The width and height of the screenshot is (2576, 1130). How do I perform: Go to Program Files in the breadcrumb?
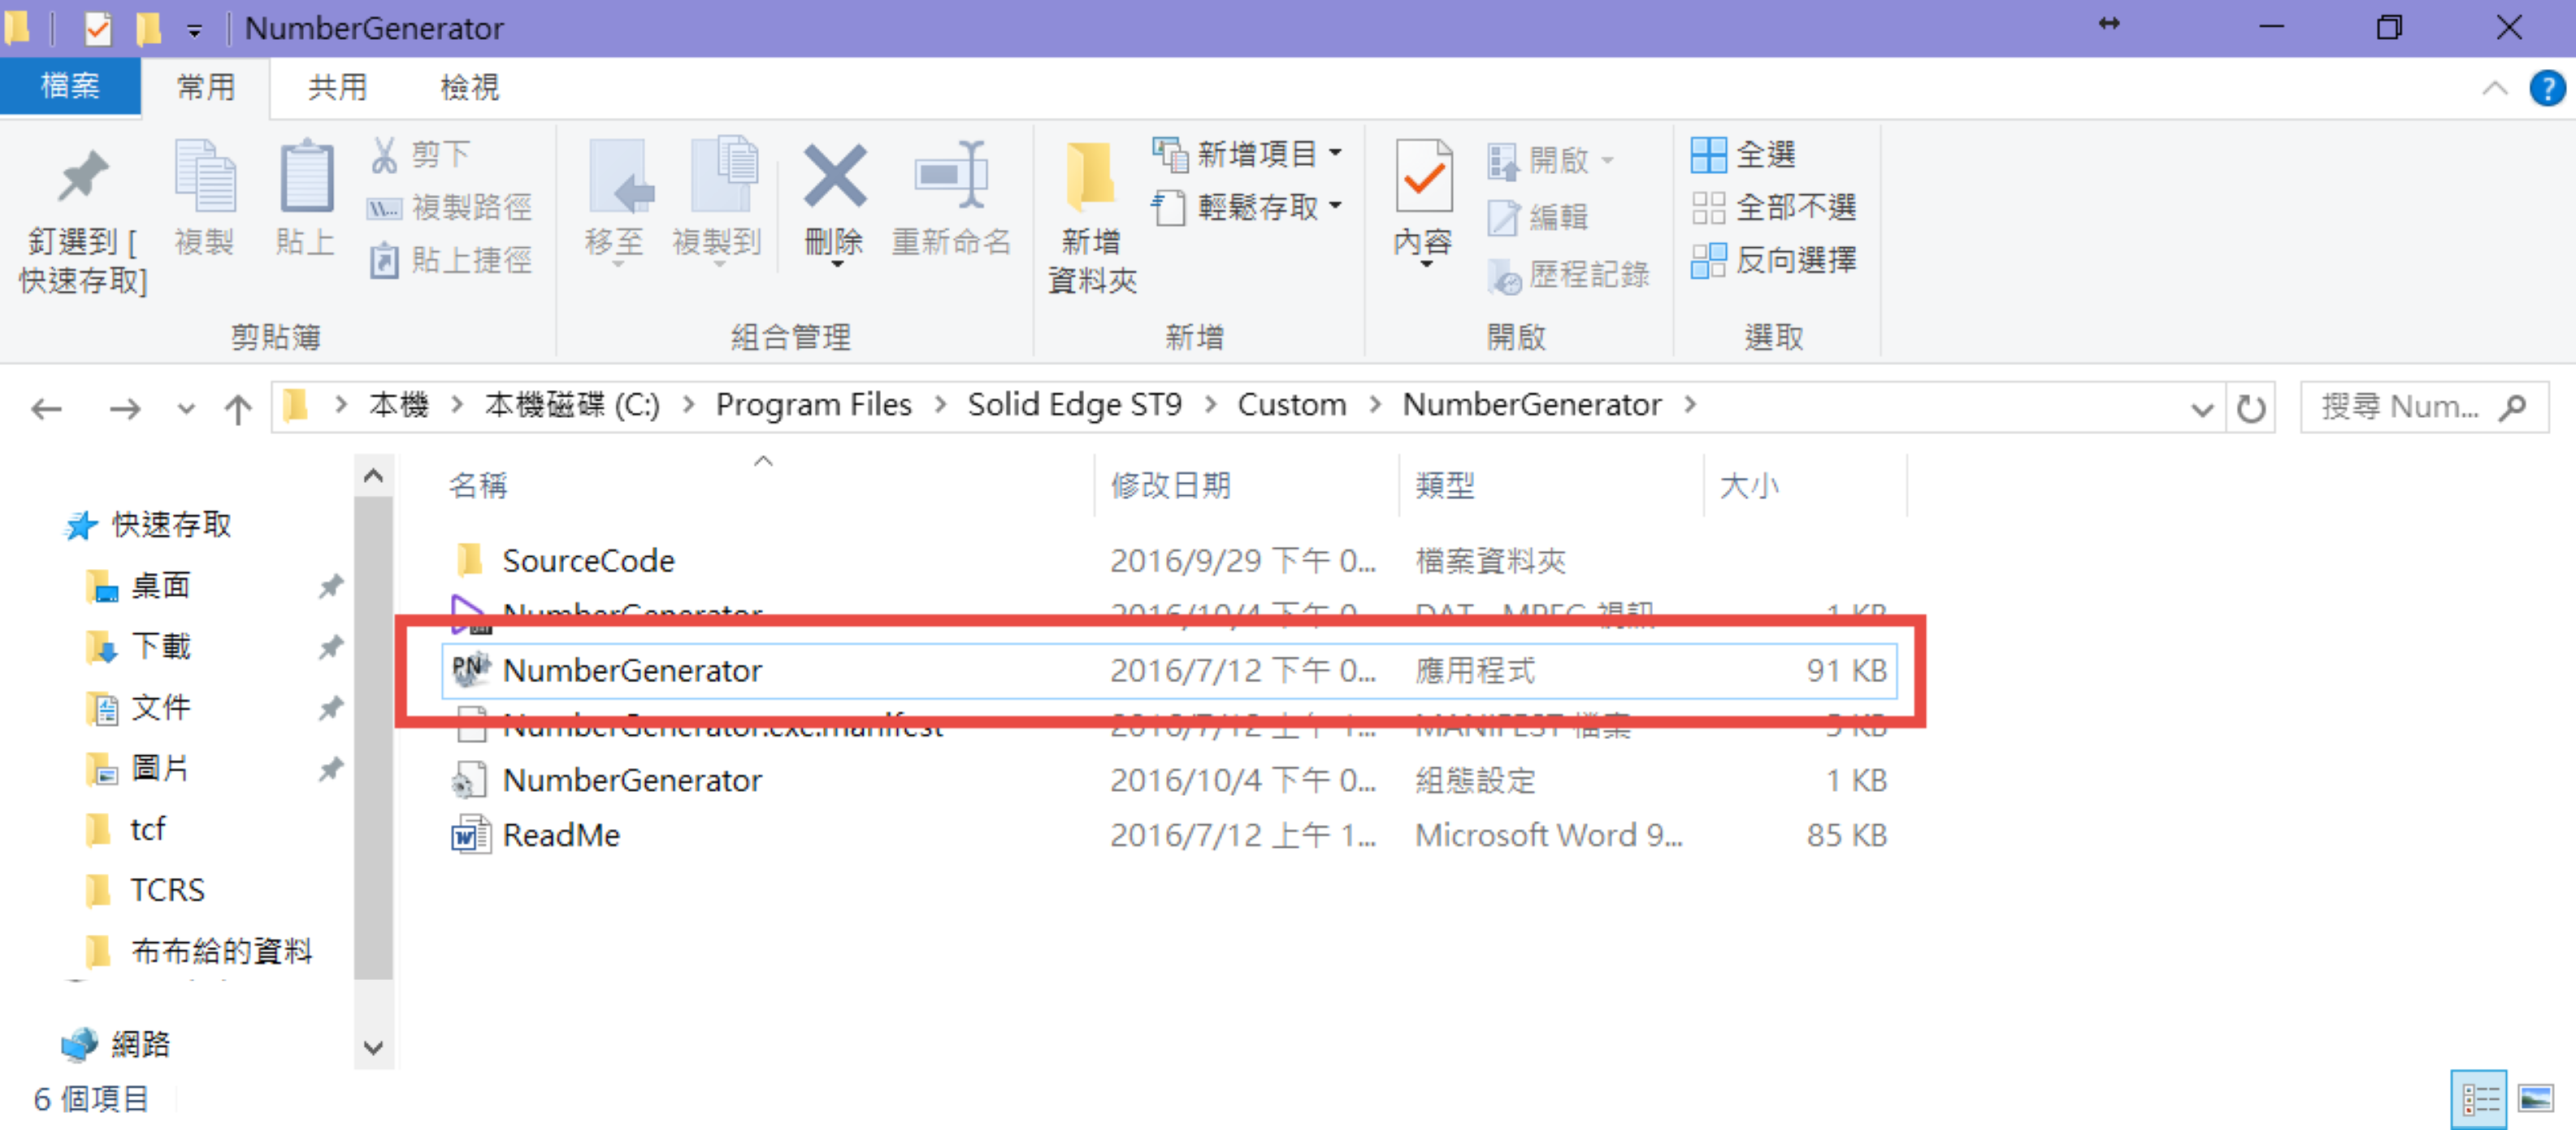813,404
